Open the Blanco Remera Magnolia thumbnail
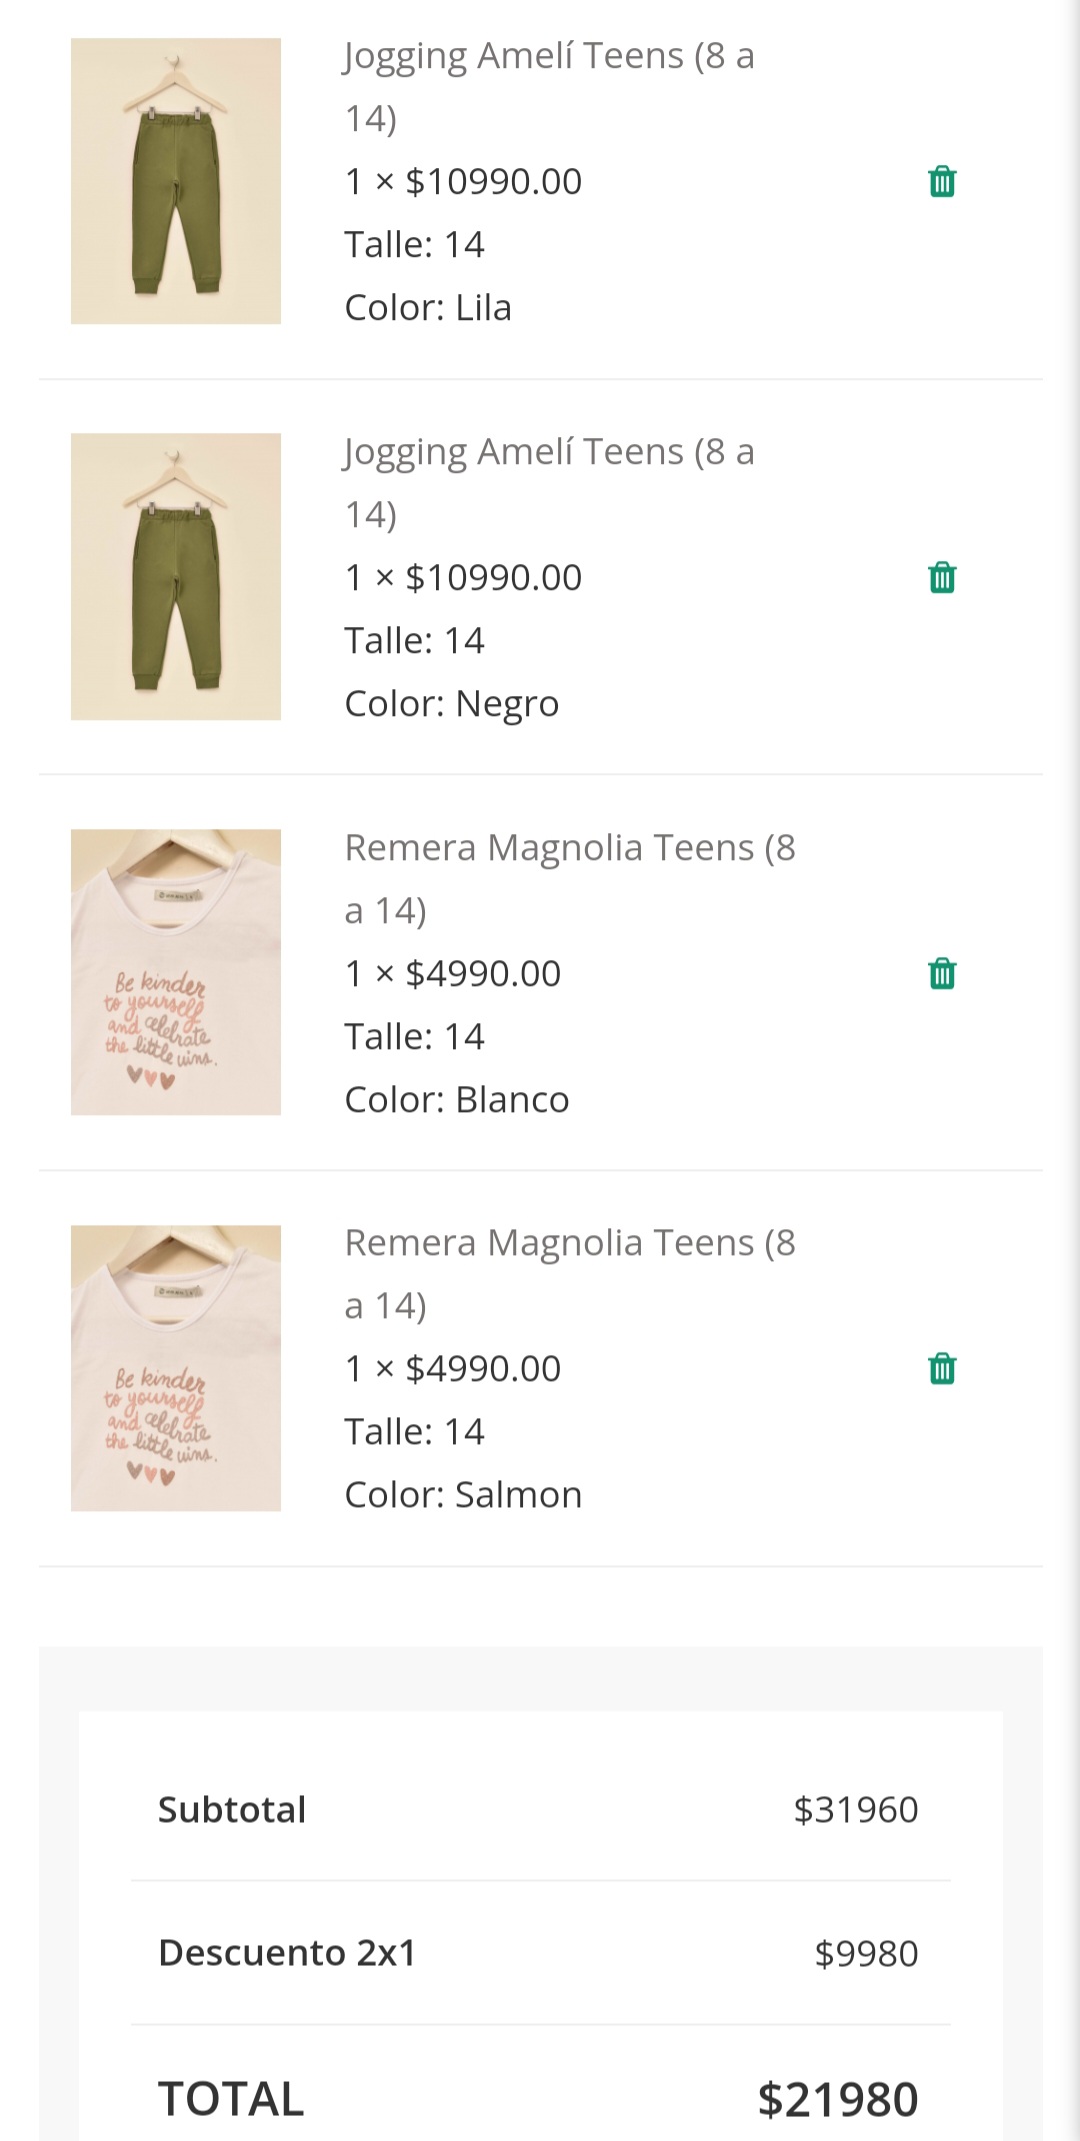The width and height of the screenshot is (1080, 2141). pos(176,972)
